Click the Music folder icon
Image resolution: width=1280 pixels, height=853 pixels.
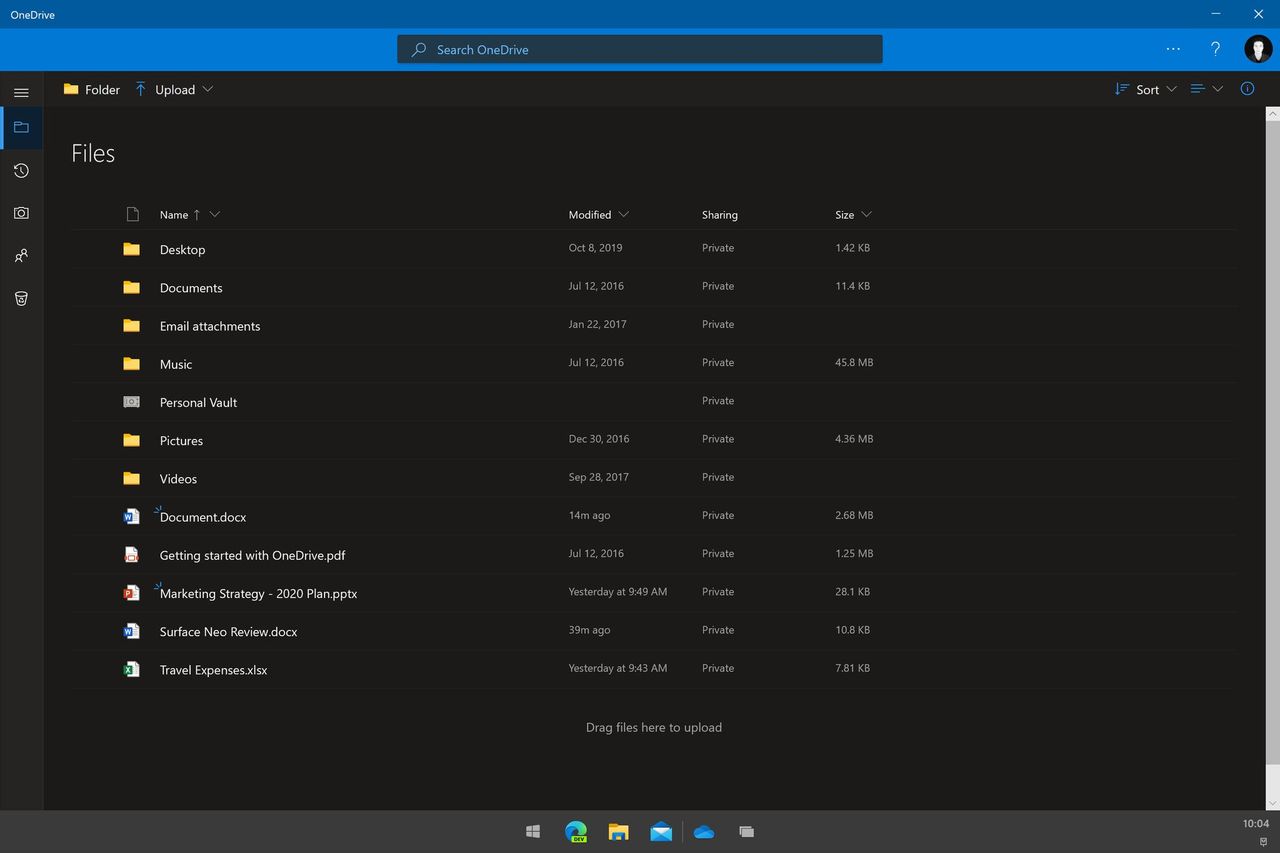point(131,363)
